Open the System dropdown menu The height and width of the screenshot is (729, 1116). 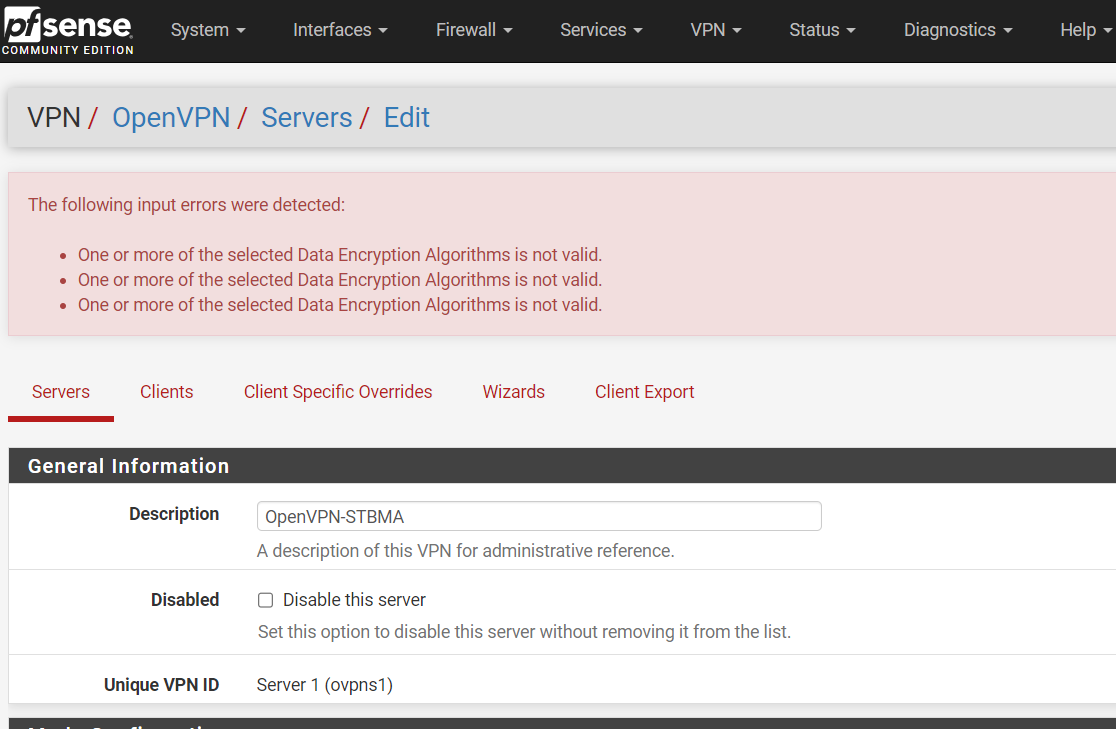pyautogui.click(x=207, y=30)
